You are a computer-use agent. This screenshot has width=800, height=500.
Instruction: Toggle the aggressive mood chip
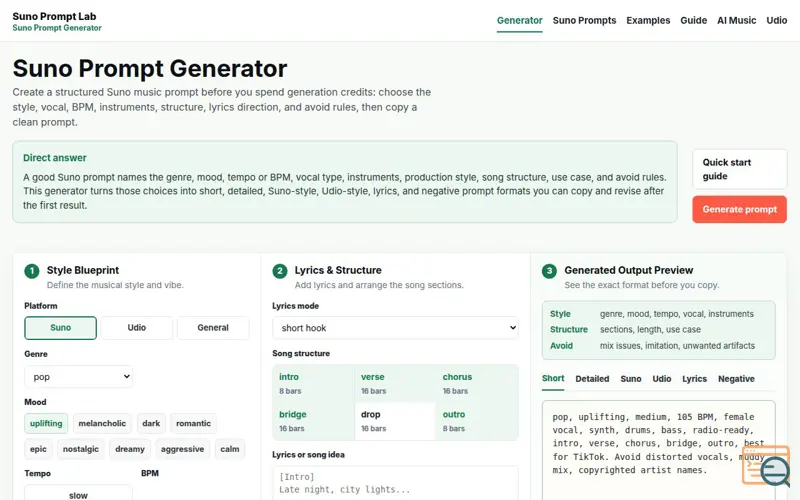click(x=182, y=449)
